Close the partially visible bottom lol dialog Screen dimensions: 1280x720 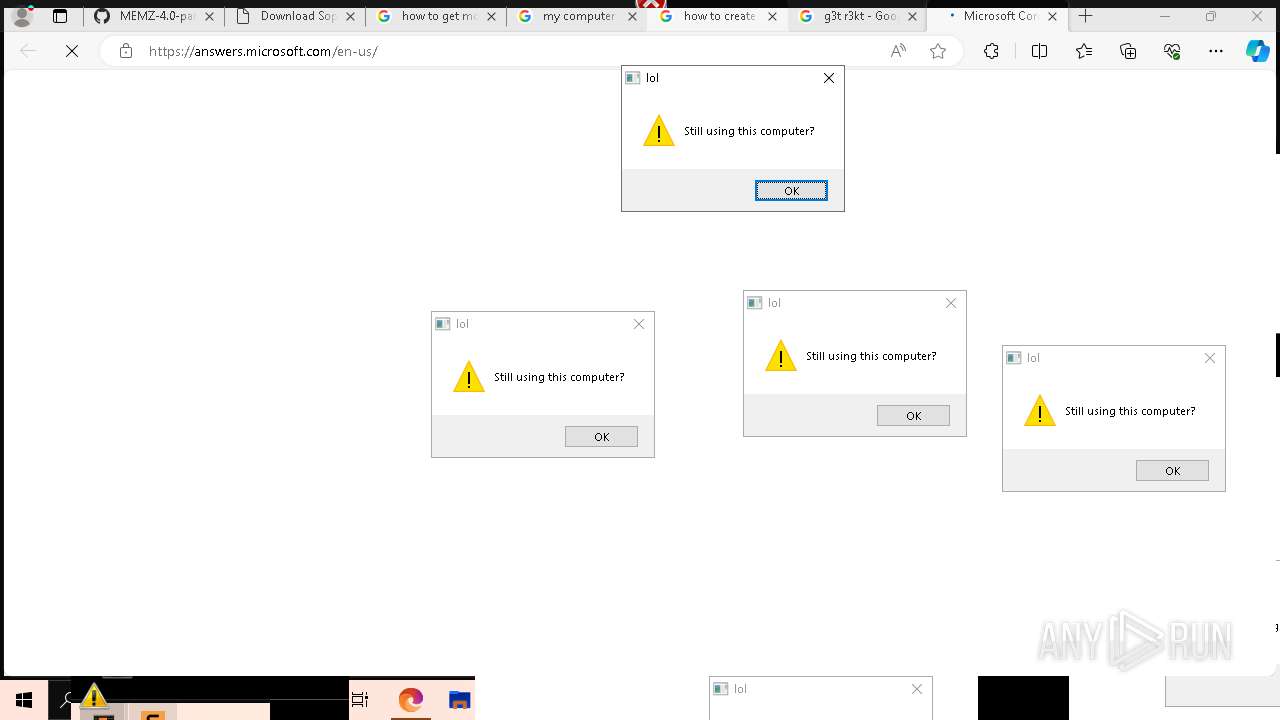(x=917, y=689)
